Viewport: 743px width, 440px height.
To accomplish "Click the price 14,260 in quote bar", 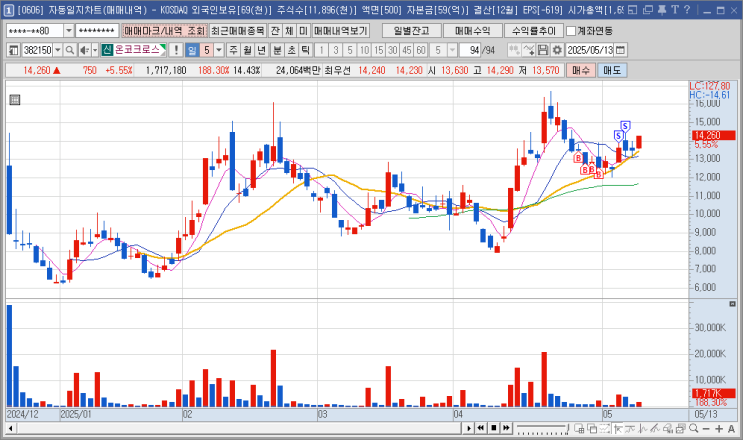I will [x=36, y=70].
